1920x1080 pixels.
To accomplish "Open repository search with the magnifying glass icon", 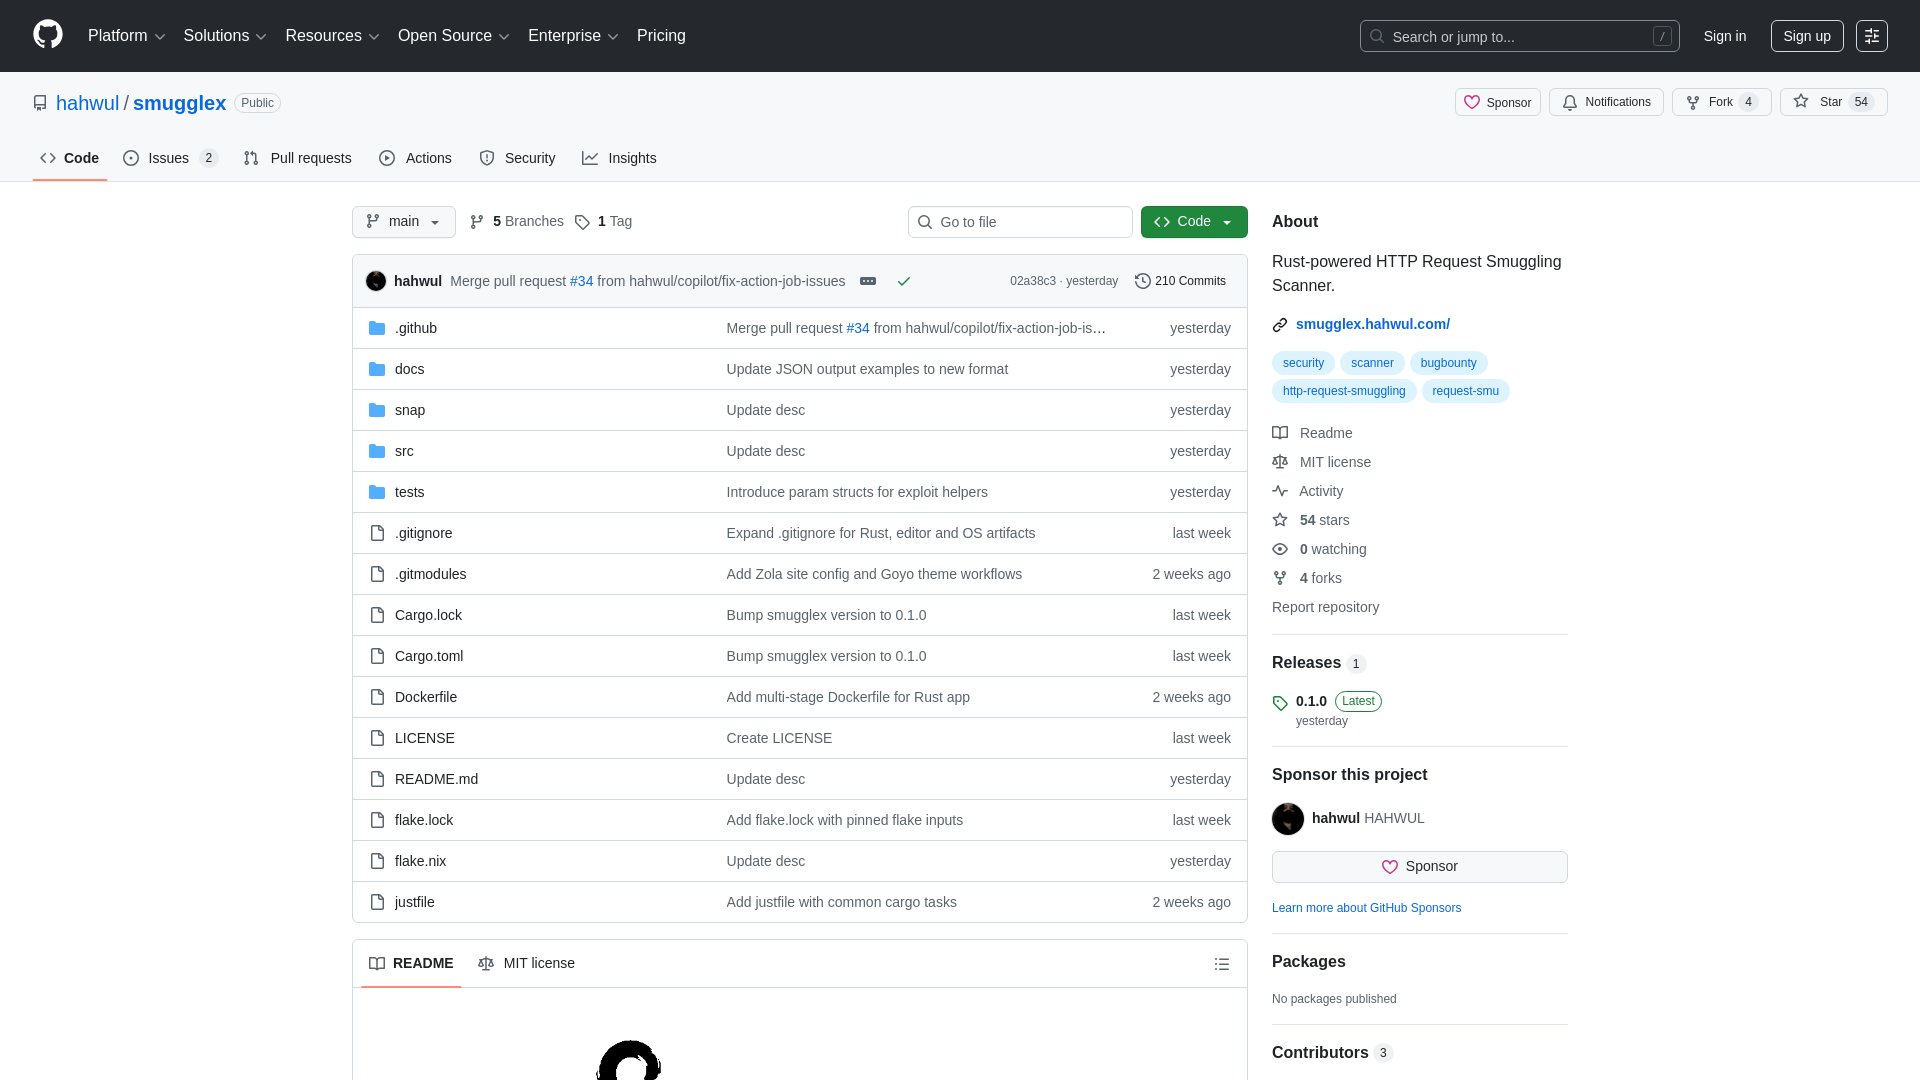I will [1377, 36].
